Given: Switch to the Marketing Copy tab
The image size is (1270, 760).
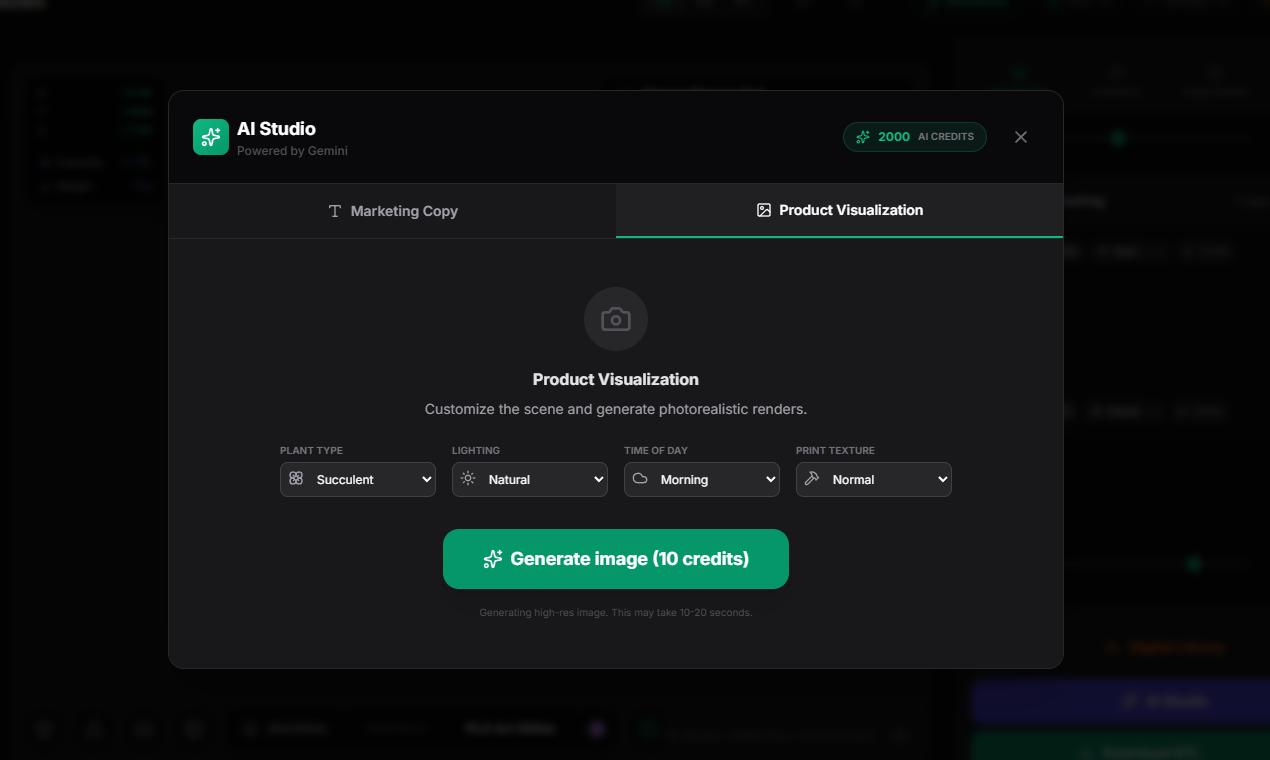Looking at the screenshot, I should (x=392, y=211).
